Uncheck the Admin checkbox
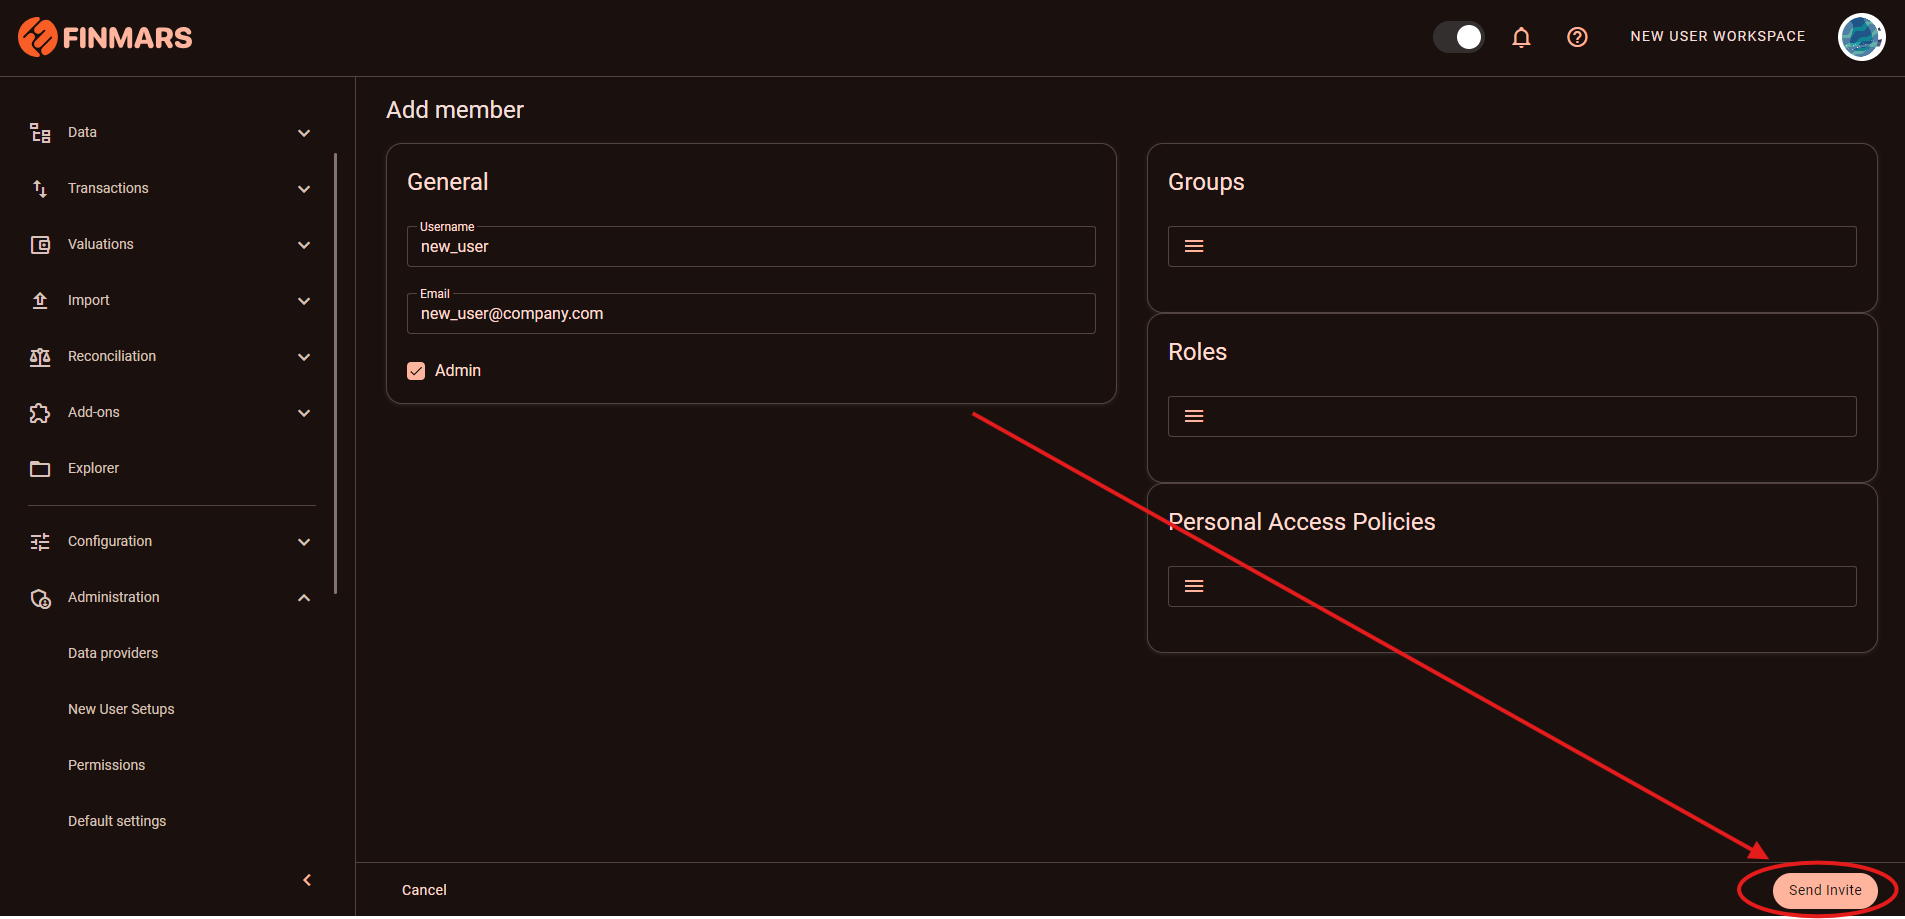1905x919 pixels. click(416, 371)
